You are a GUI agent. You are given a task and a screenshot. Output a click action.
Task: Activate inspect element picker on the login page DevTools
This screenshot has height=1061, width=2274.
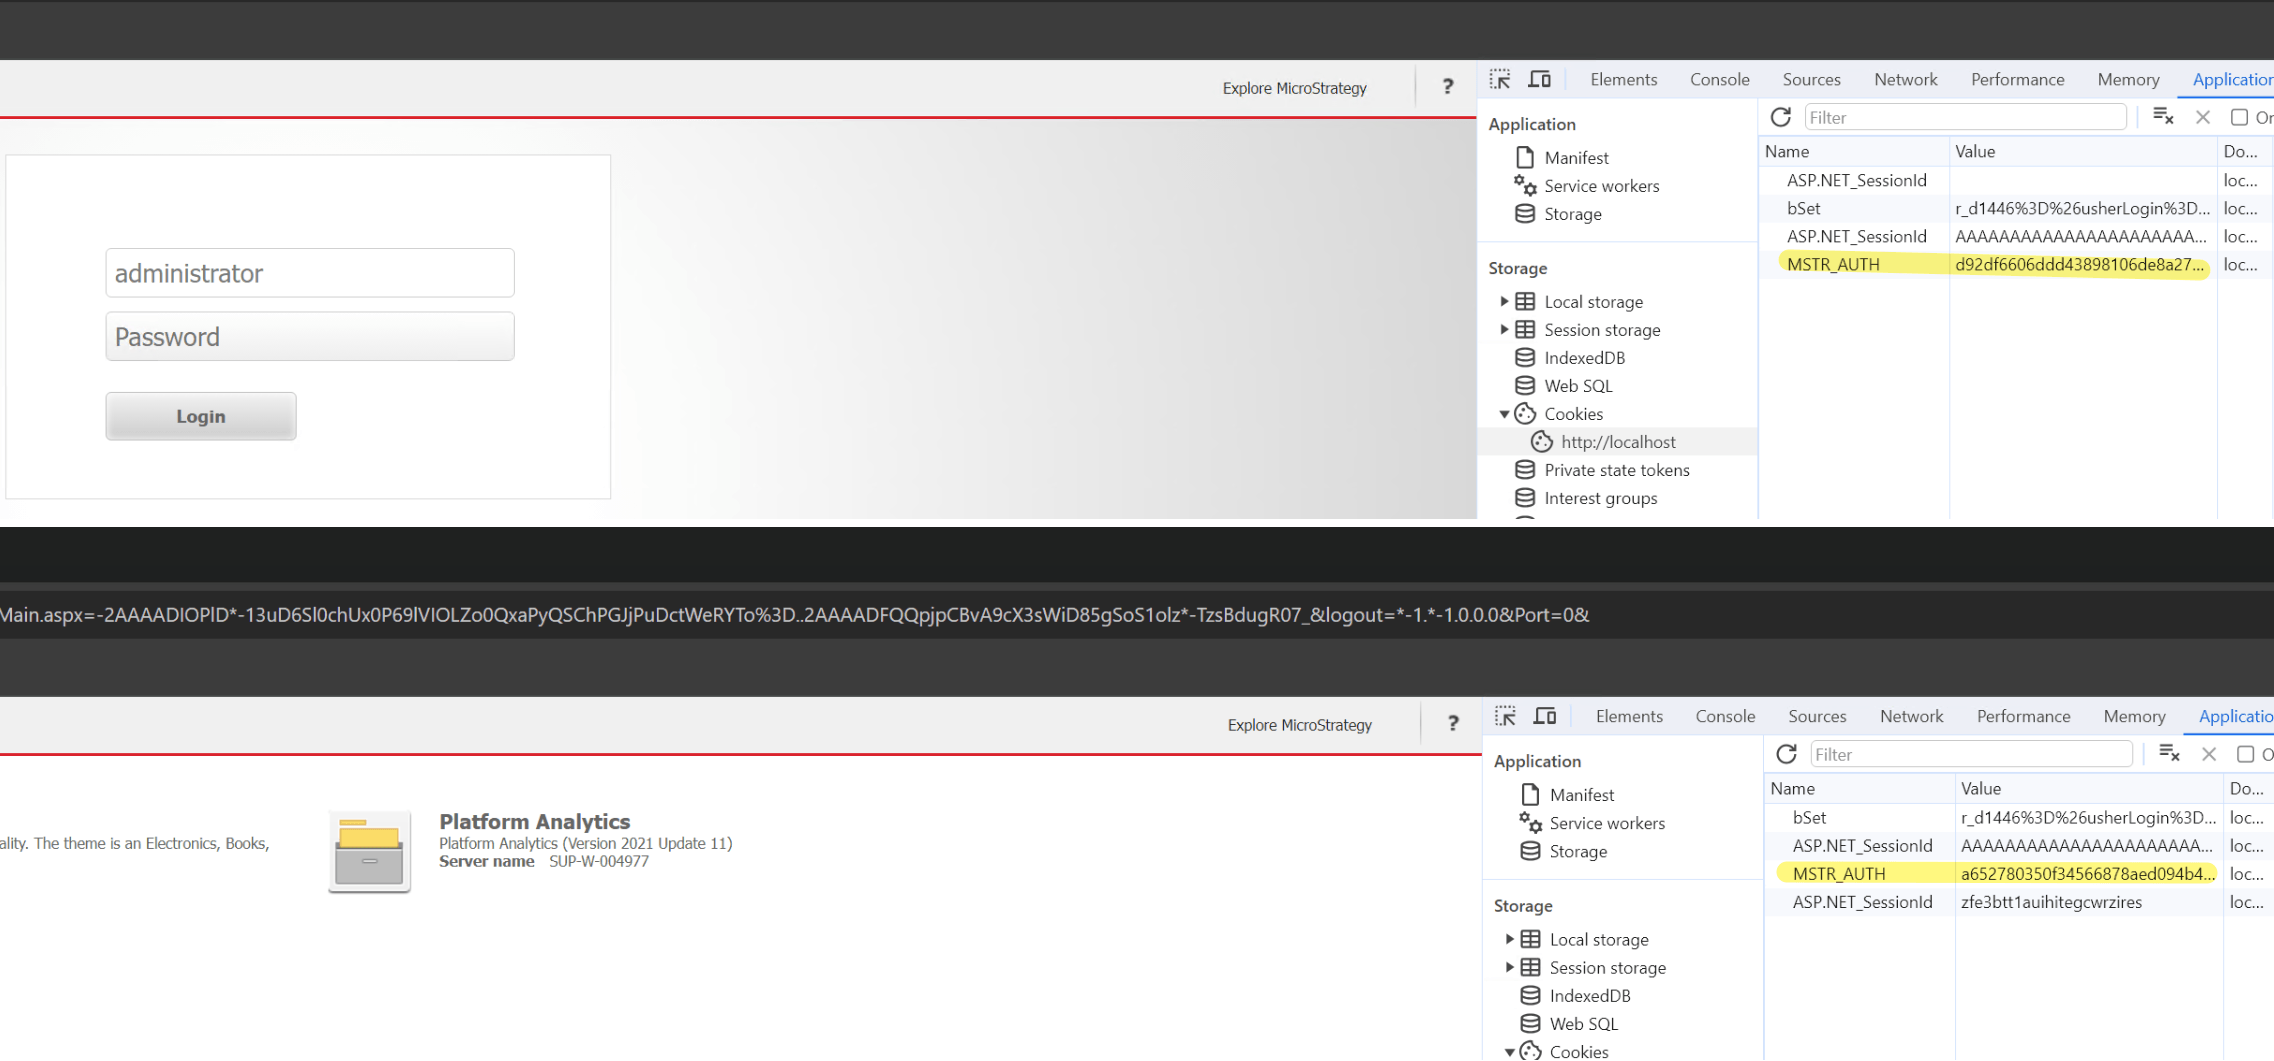pos(1500,79)
